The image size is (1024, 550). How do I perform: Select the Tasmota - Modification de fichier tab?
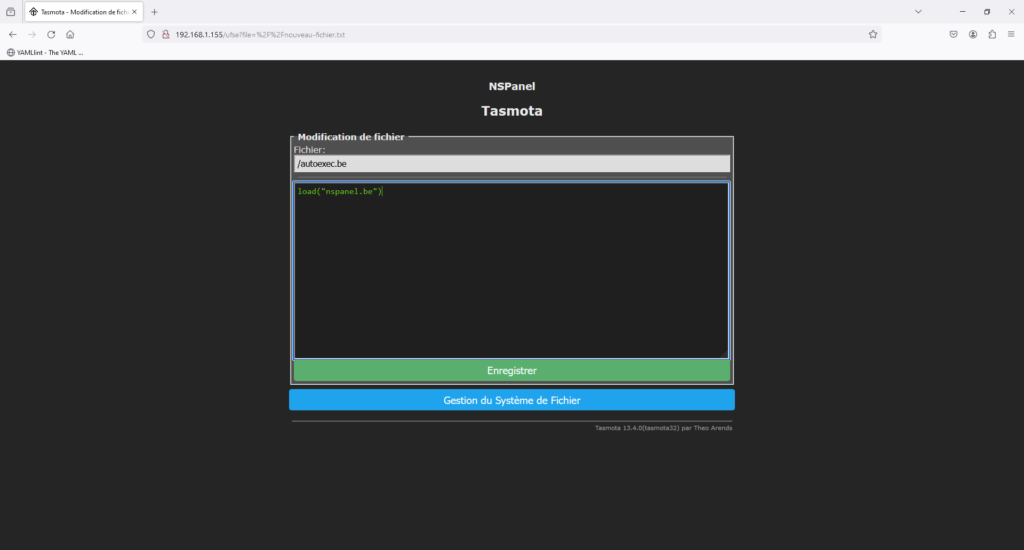(x=84, y=12)
